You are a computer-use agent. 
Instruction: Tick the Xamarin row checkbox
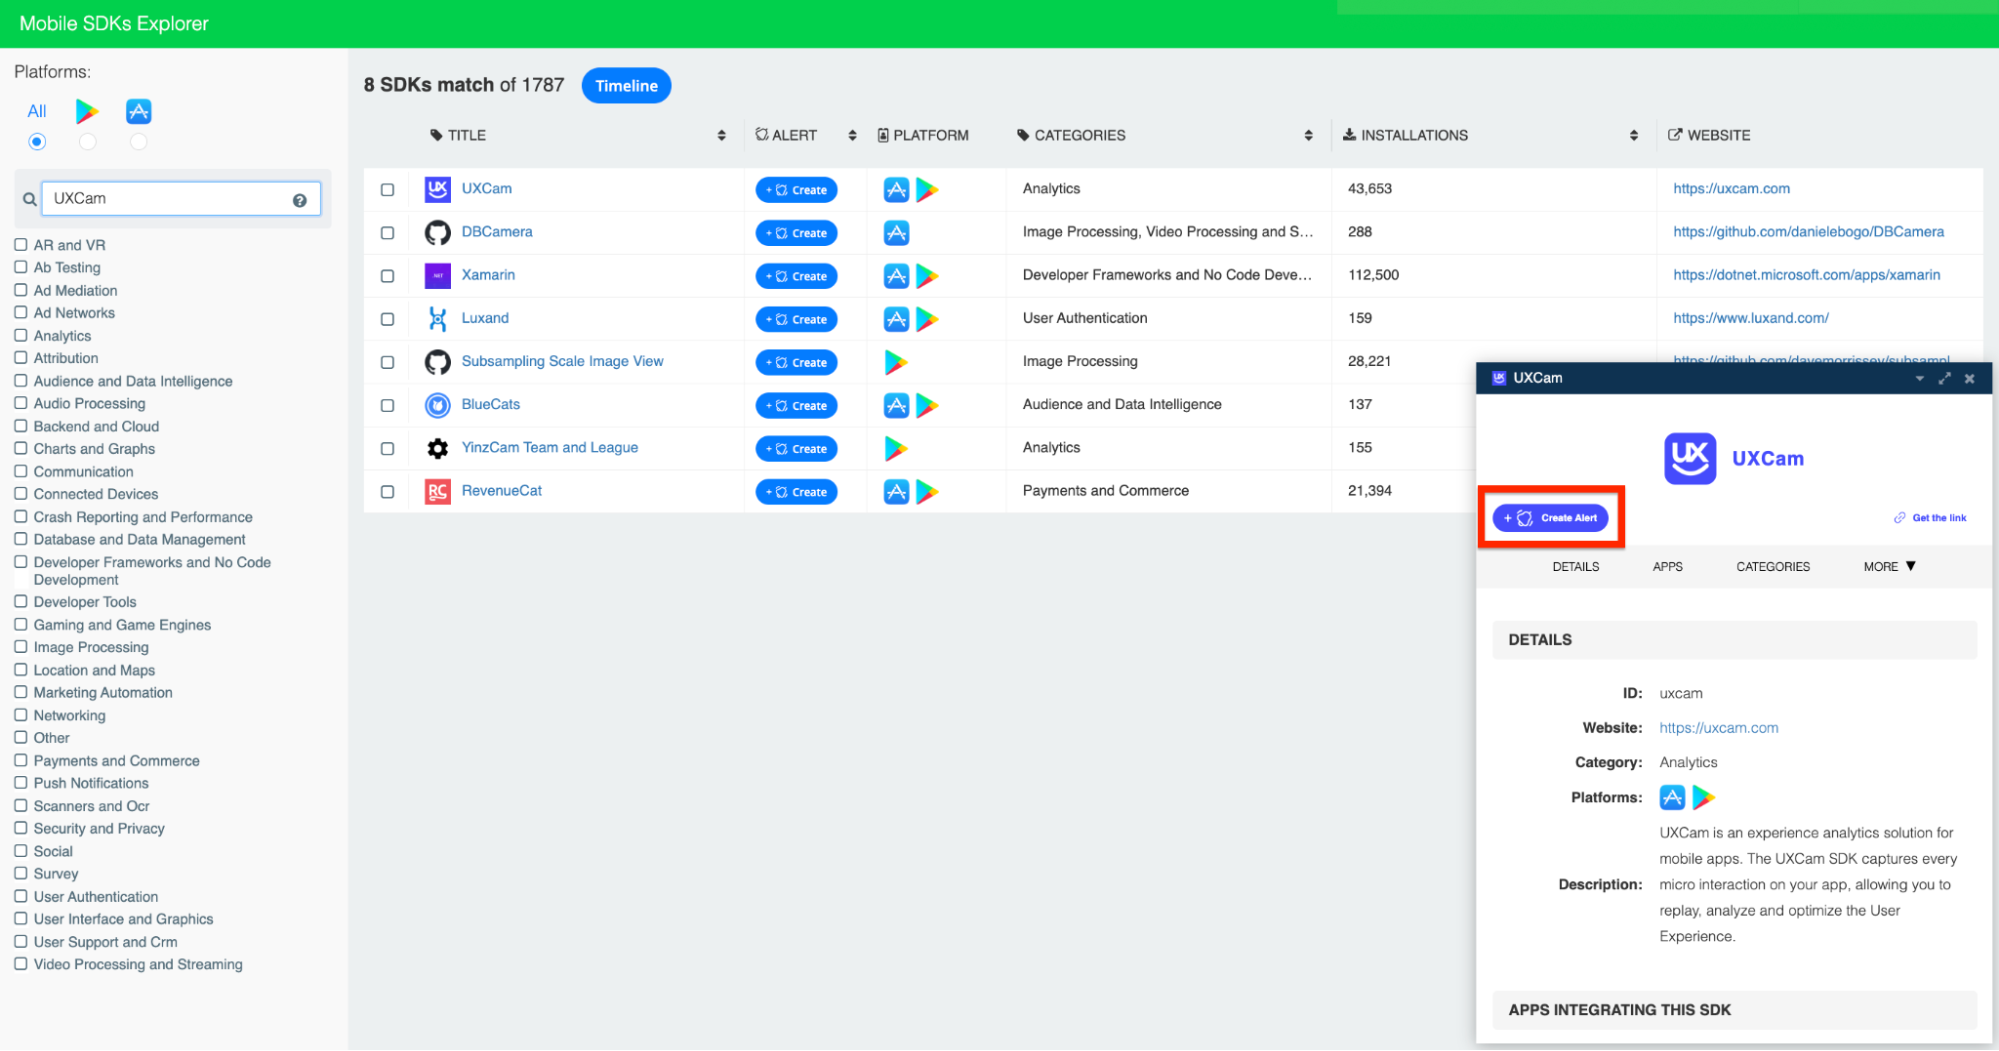(387, 276)
